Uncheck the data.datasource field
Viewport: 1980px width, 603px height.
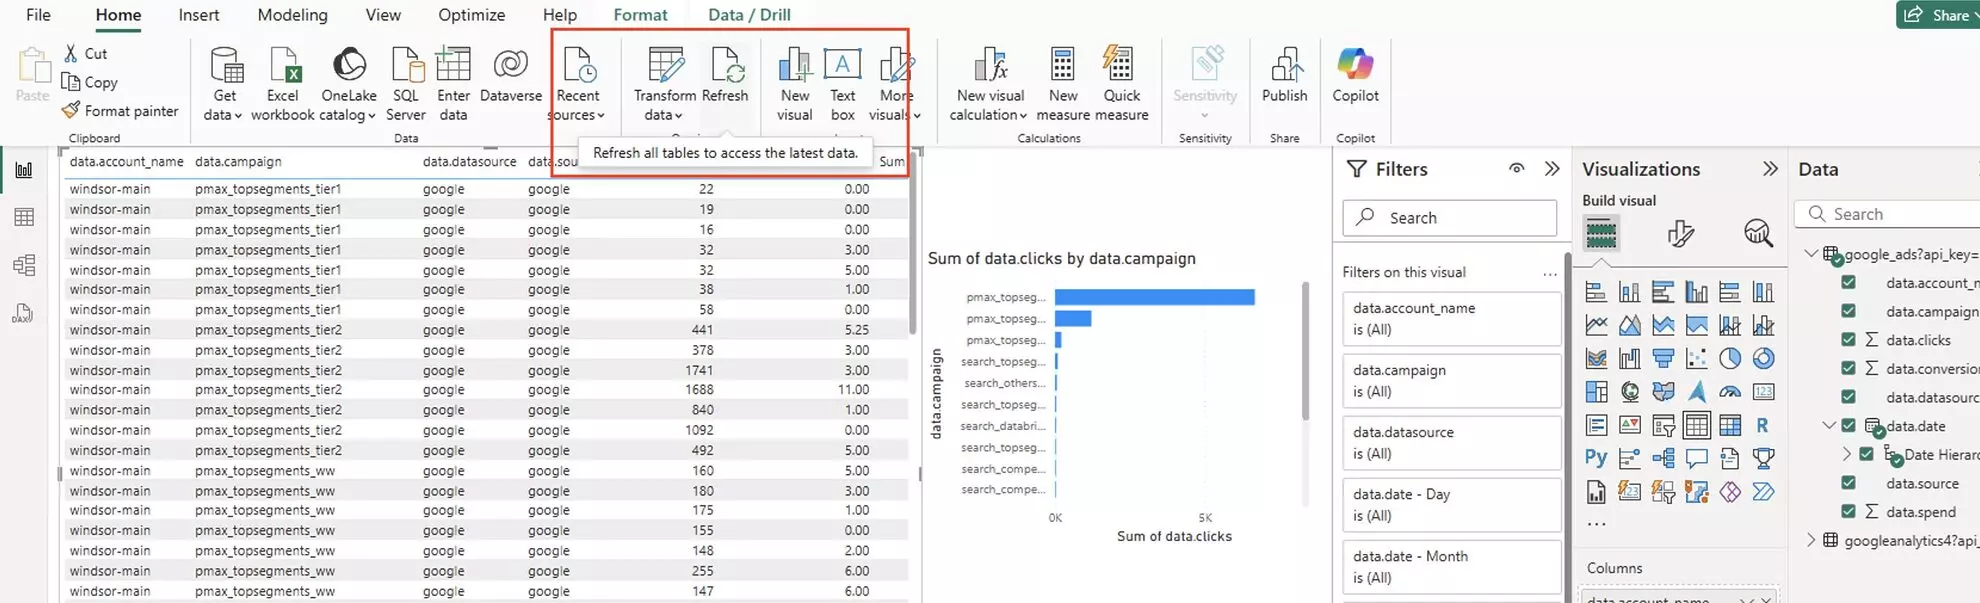(1848, 397)
